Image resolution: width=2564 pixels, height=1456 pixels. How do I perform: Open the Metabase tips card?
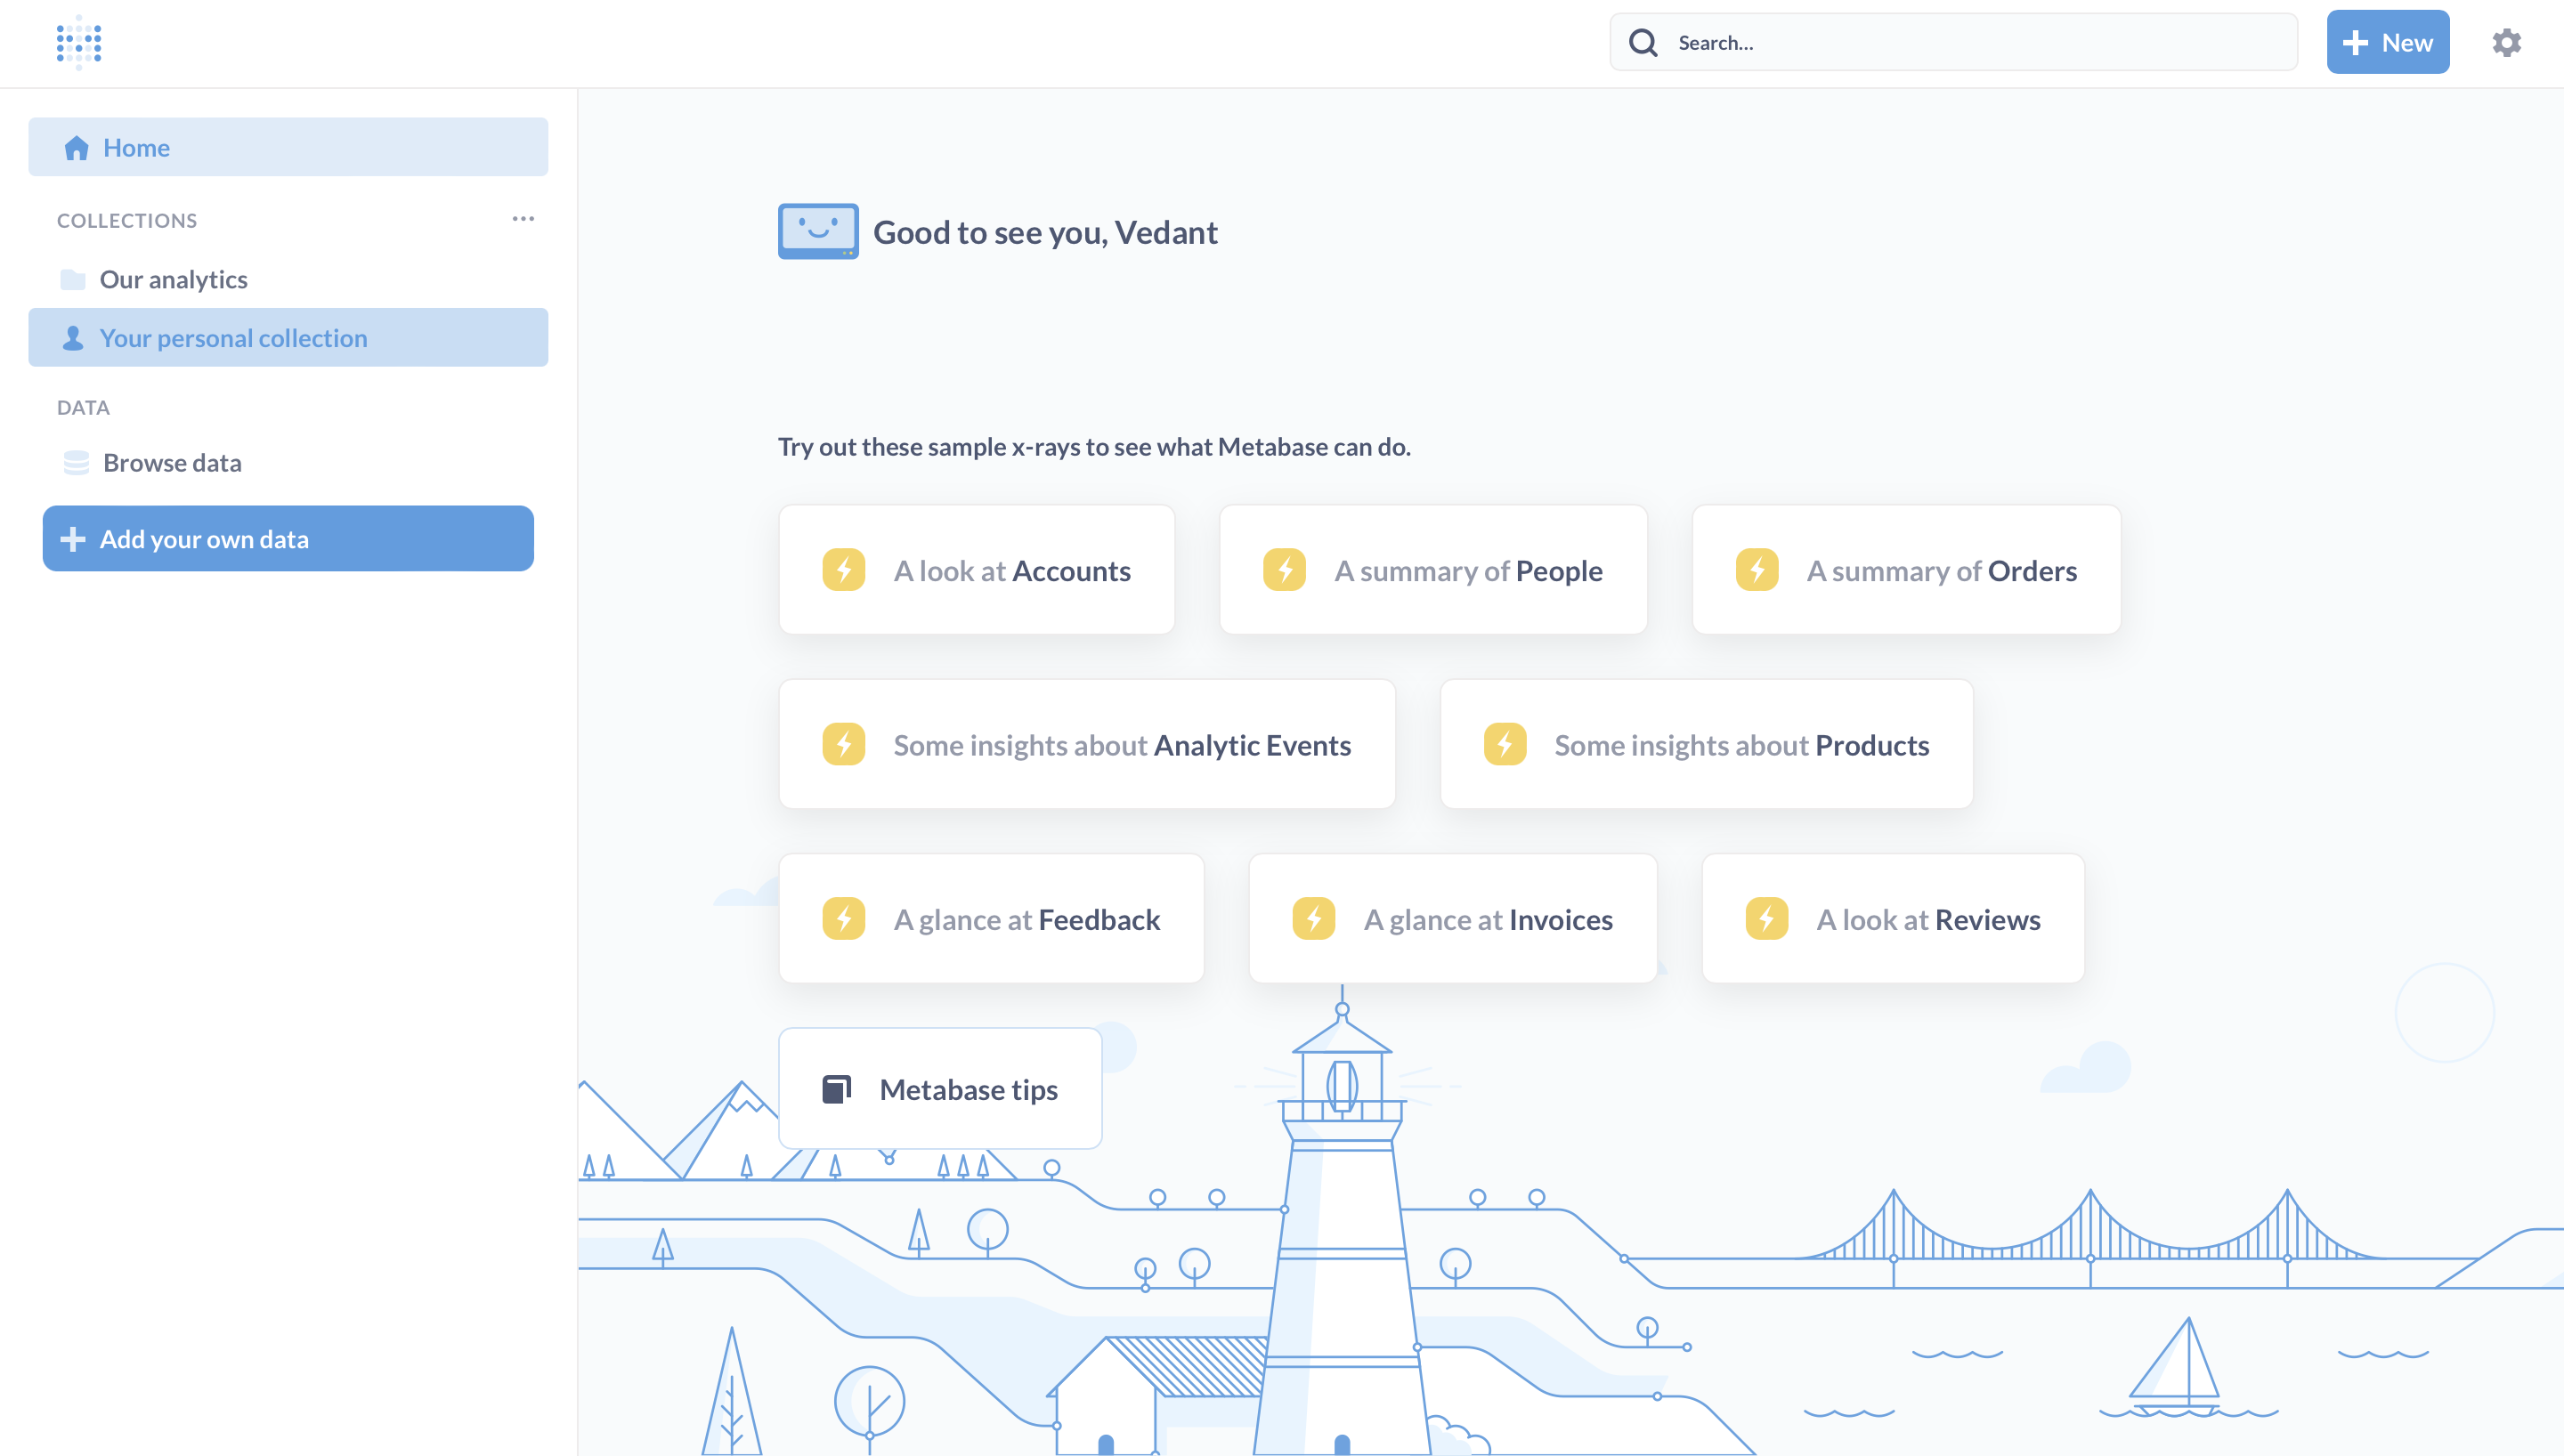(x=940, y=1089)
